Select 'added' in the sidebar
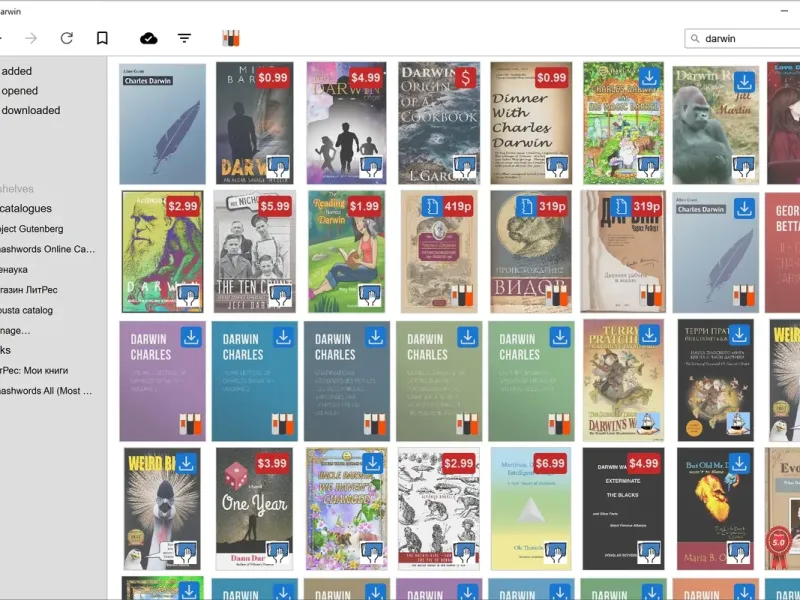 [x=16, y=71]
